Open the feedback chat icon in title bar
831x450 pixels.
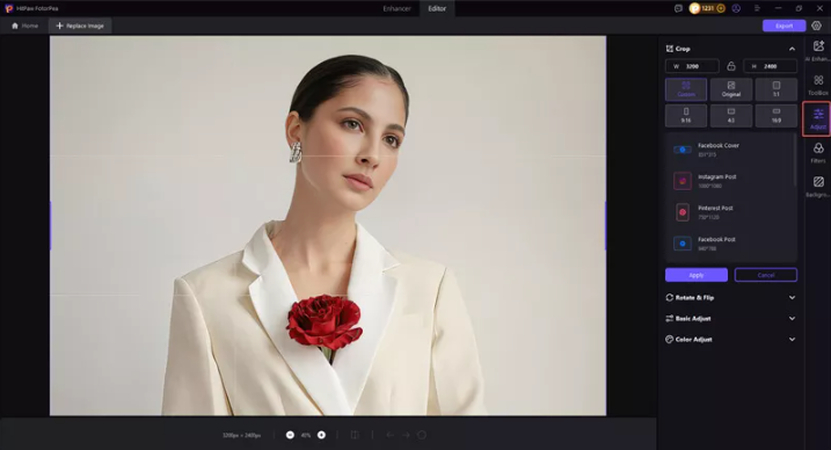[678, 8]
